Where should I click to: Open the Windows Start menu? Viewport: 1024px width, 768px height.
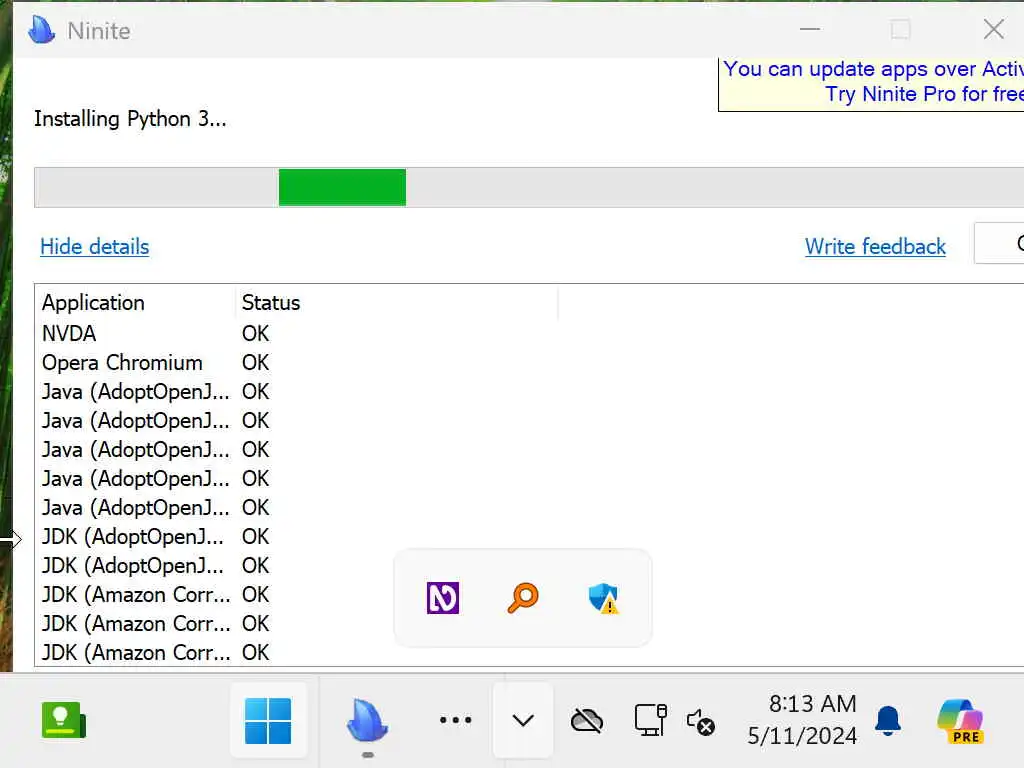pyautogui.click(x=268, y=720)
